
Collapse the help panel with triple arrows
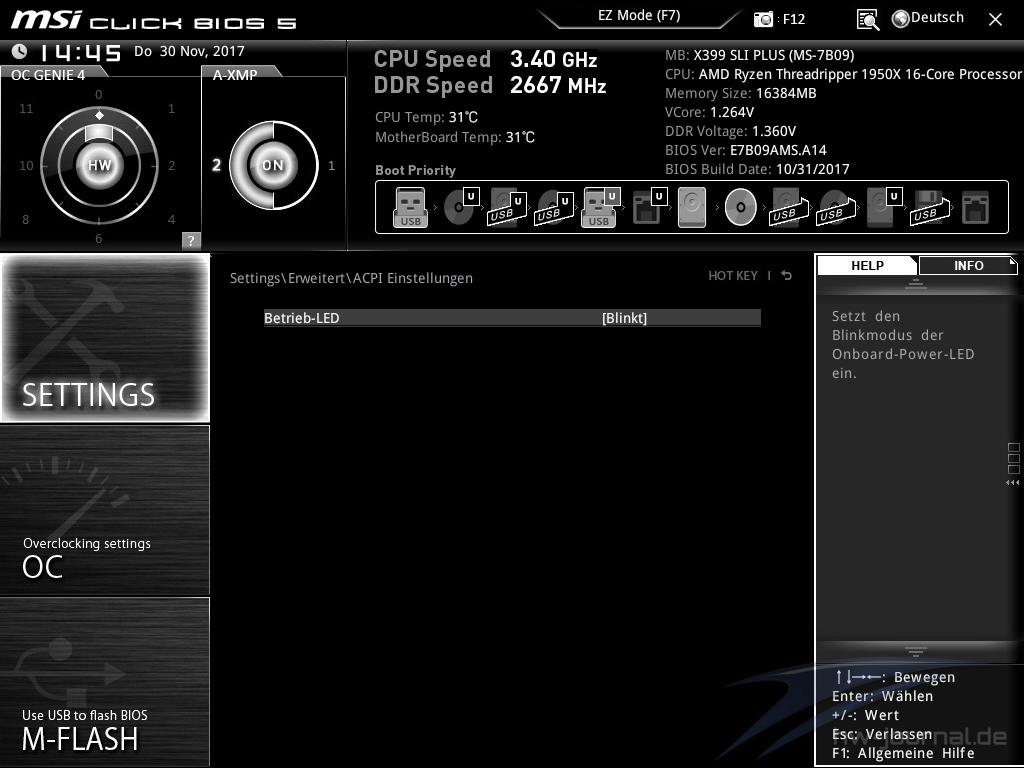pyautogui.click(x=1012, y=483)
